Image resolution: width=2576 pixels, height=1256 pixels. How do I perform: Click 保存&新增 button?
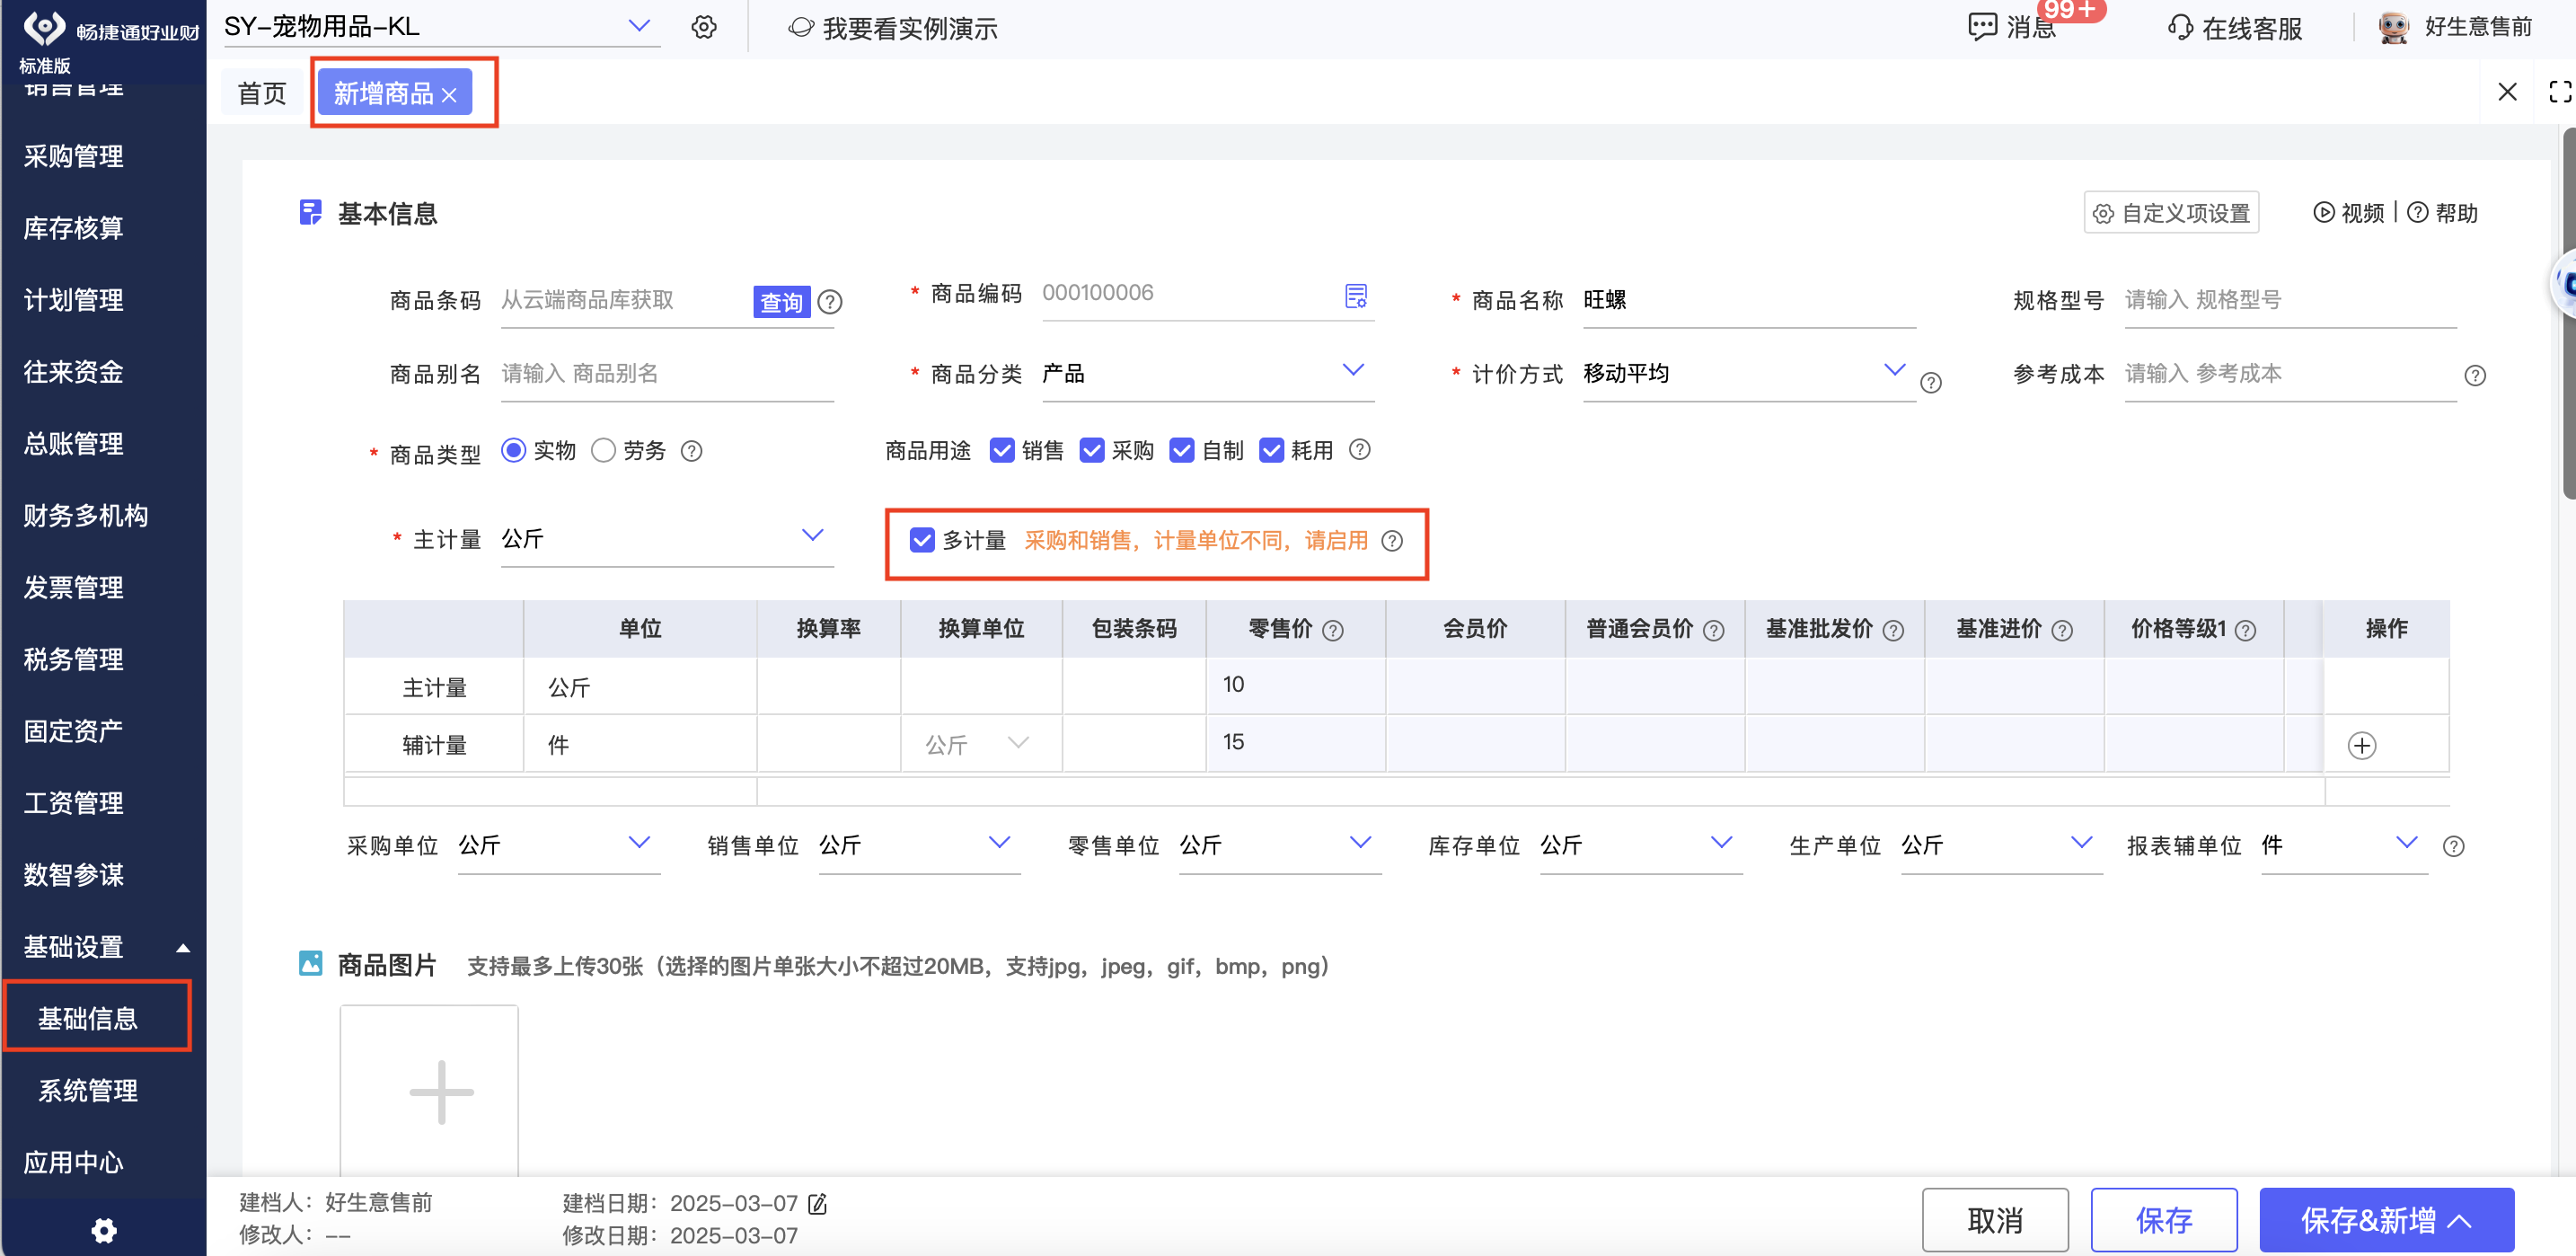pos(2386,1220)
